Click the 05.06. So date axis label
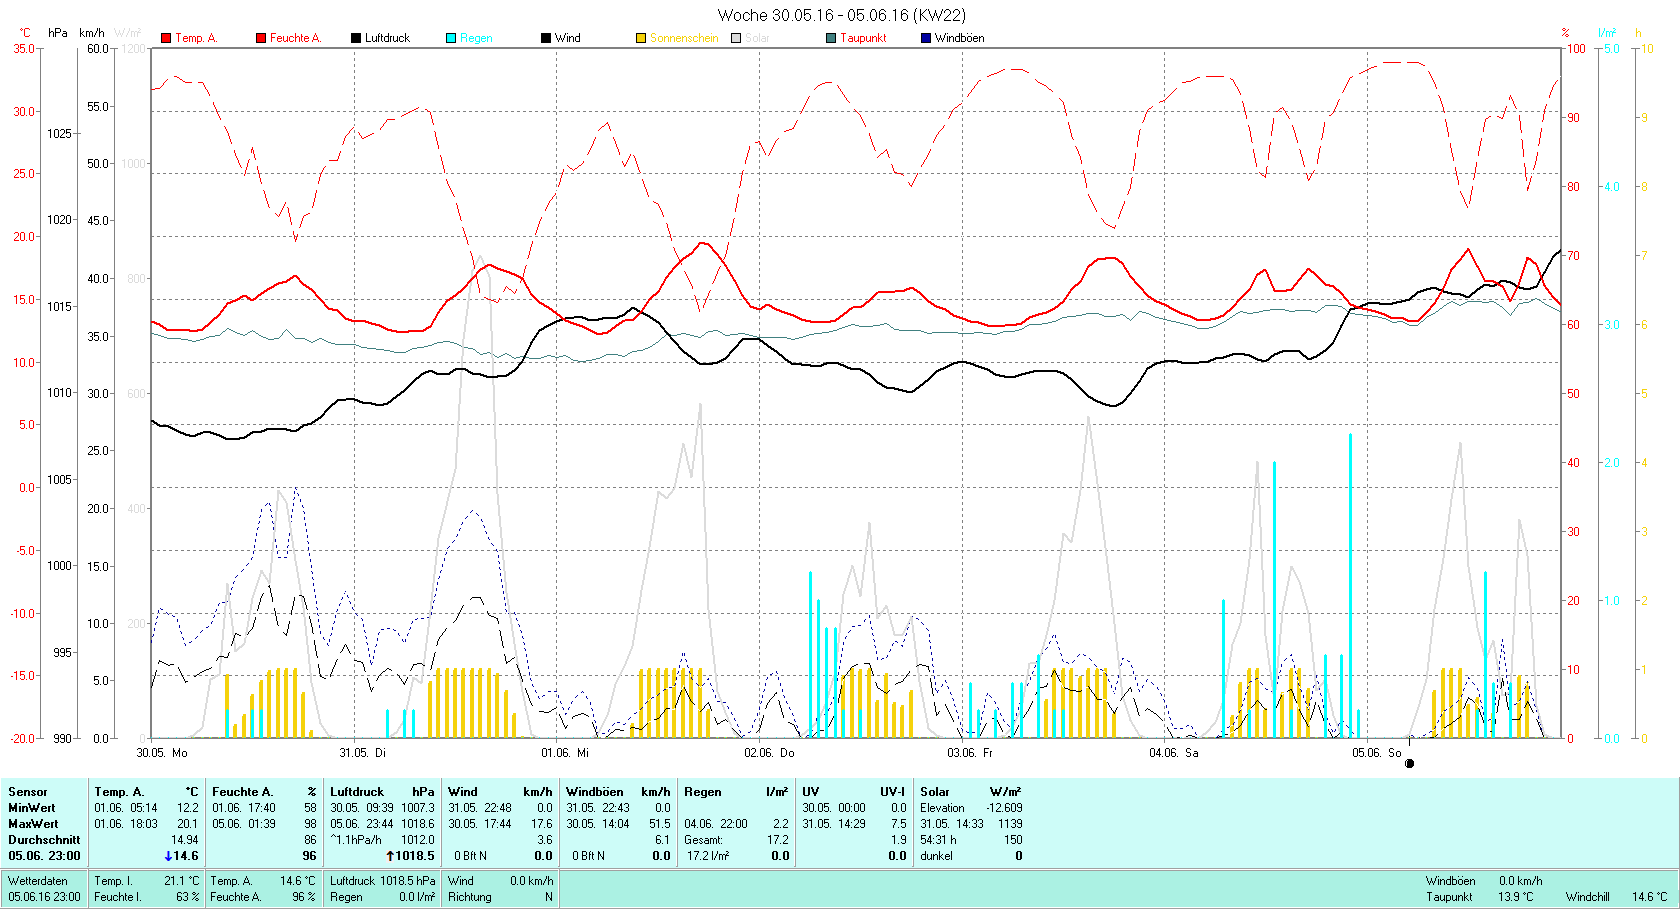 pos(1377,752)
